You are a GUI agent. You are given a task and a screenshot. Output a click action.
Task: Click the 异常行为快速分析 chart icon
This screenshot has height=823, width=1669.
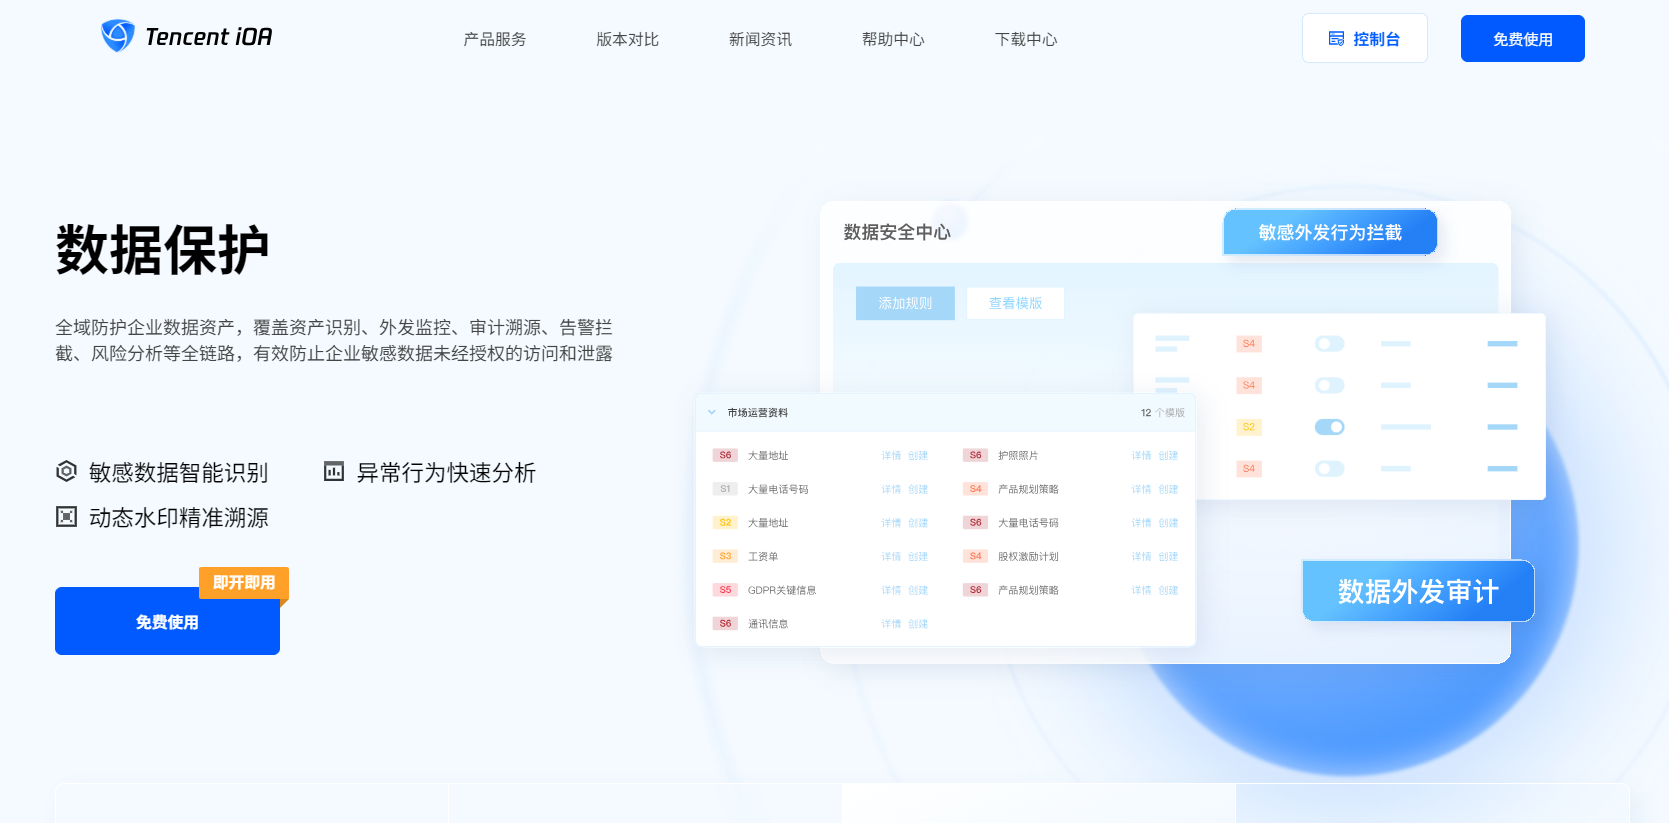334,471
